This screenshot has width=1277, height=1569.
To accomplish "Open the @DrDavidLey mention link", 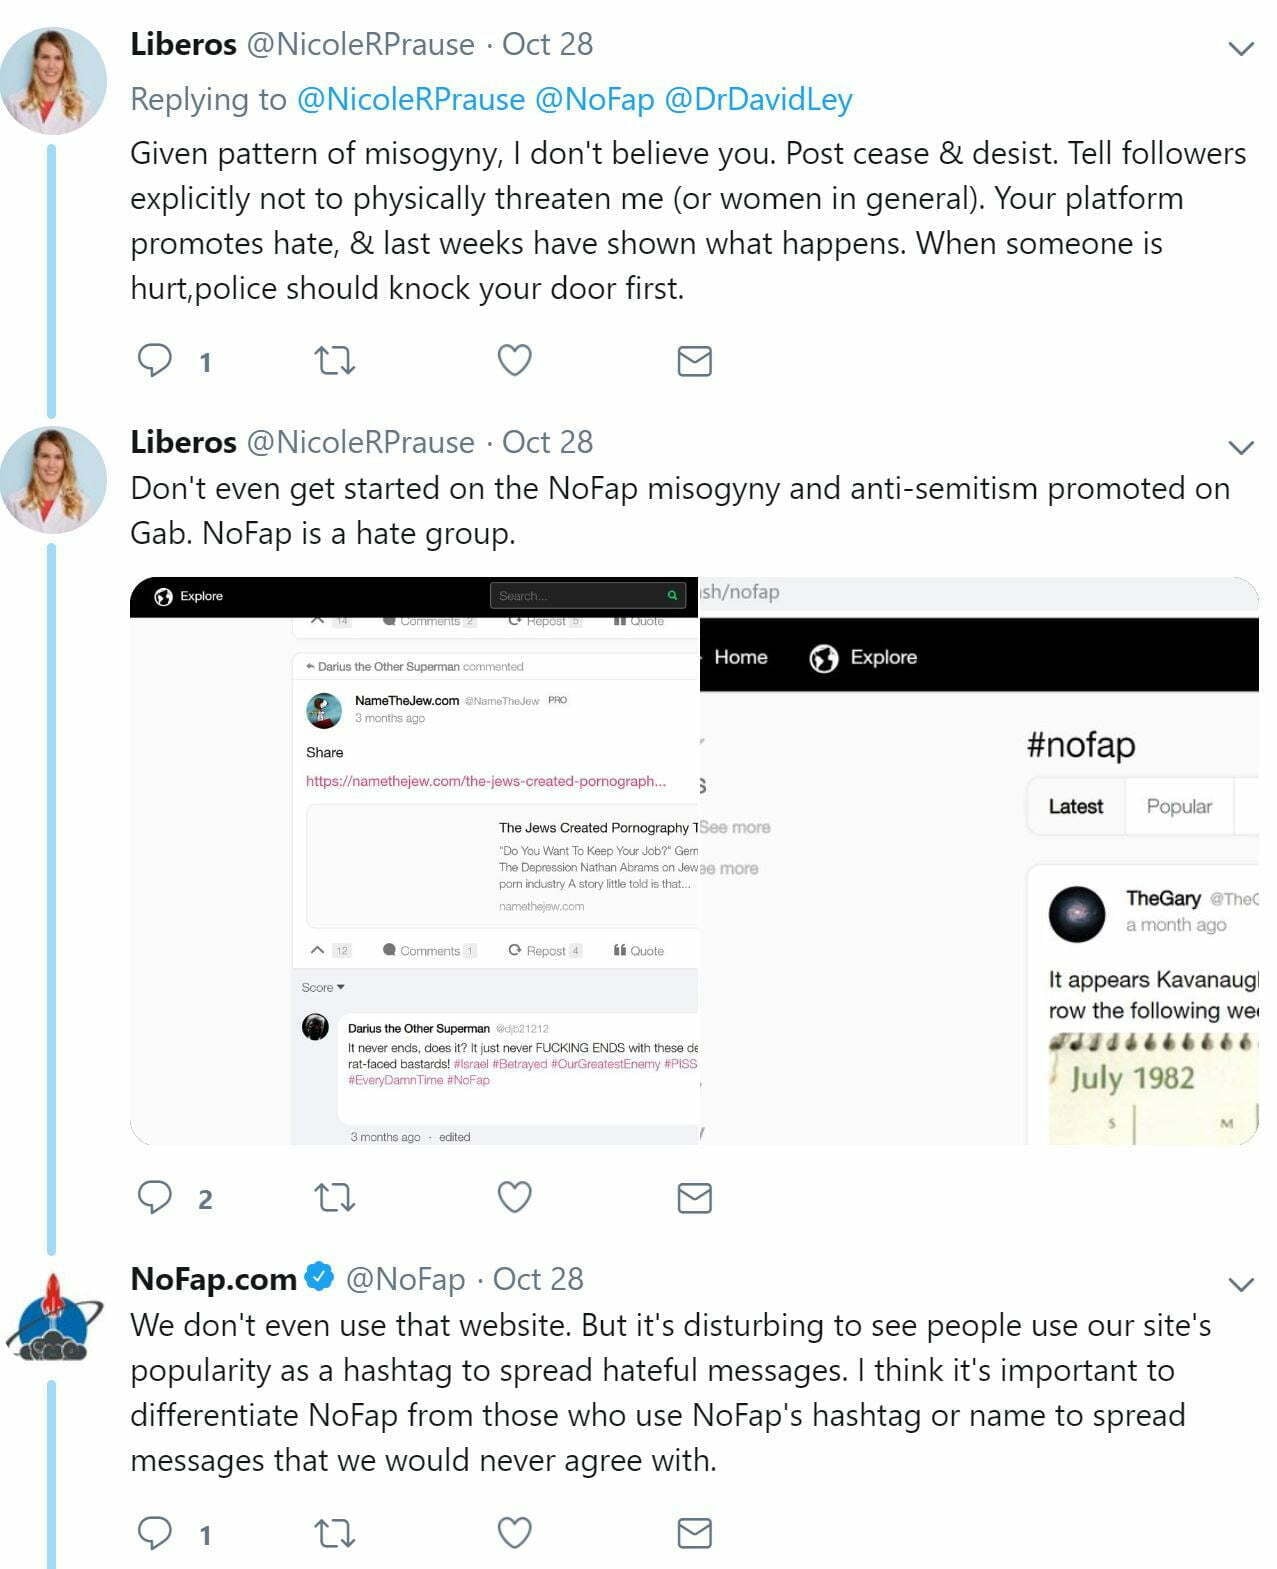I will pos(758,99).
